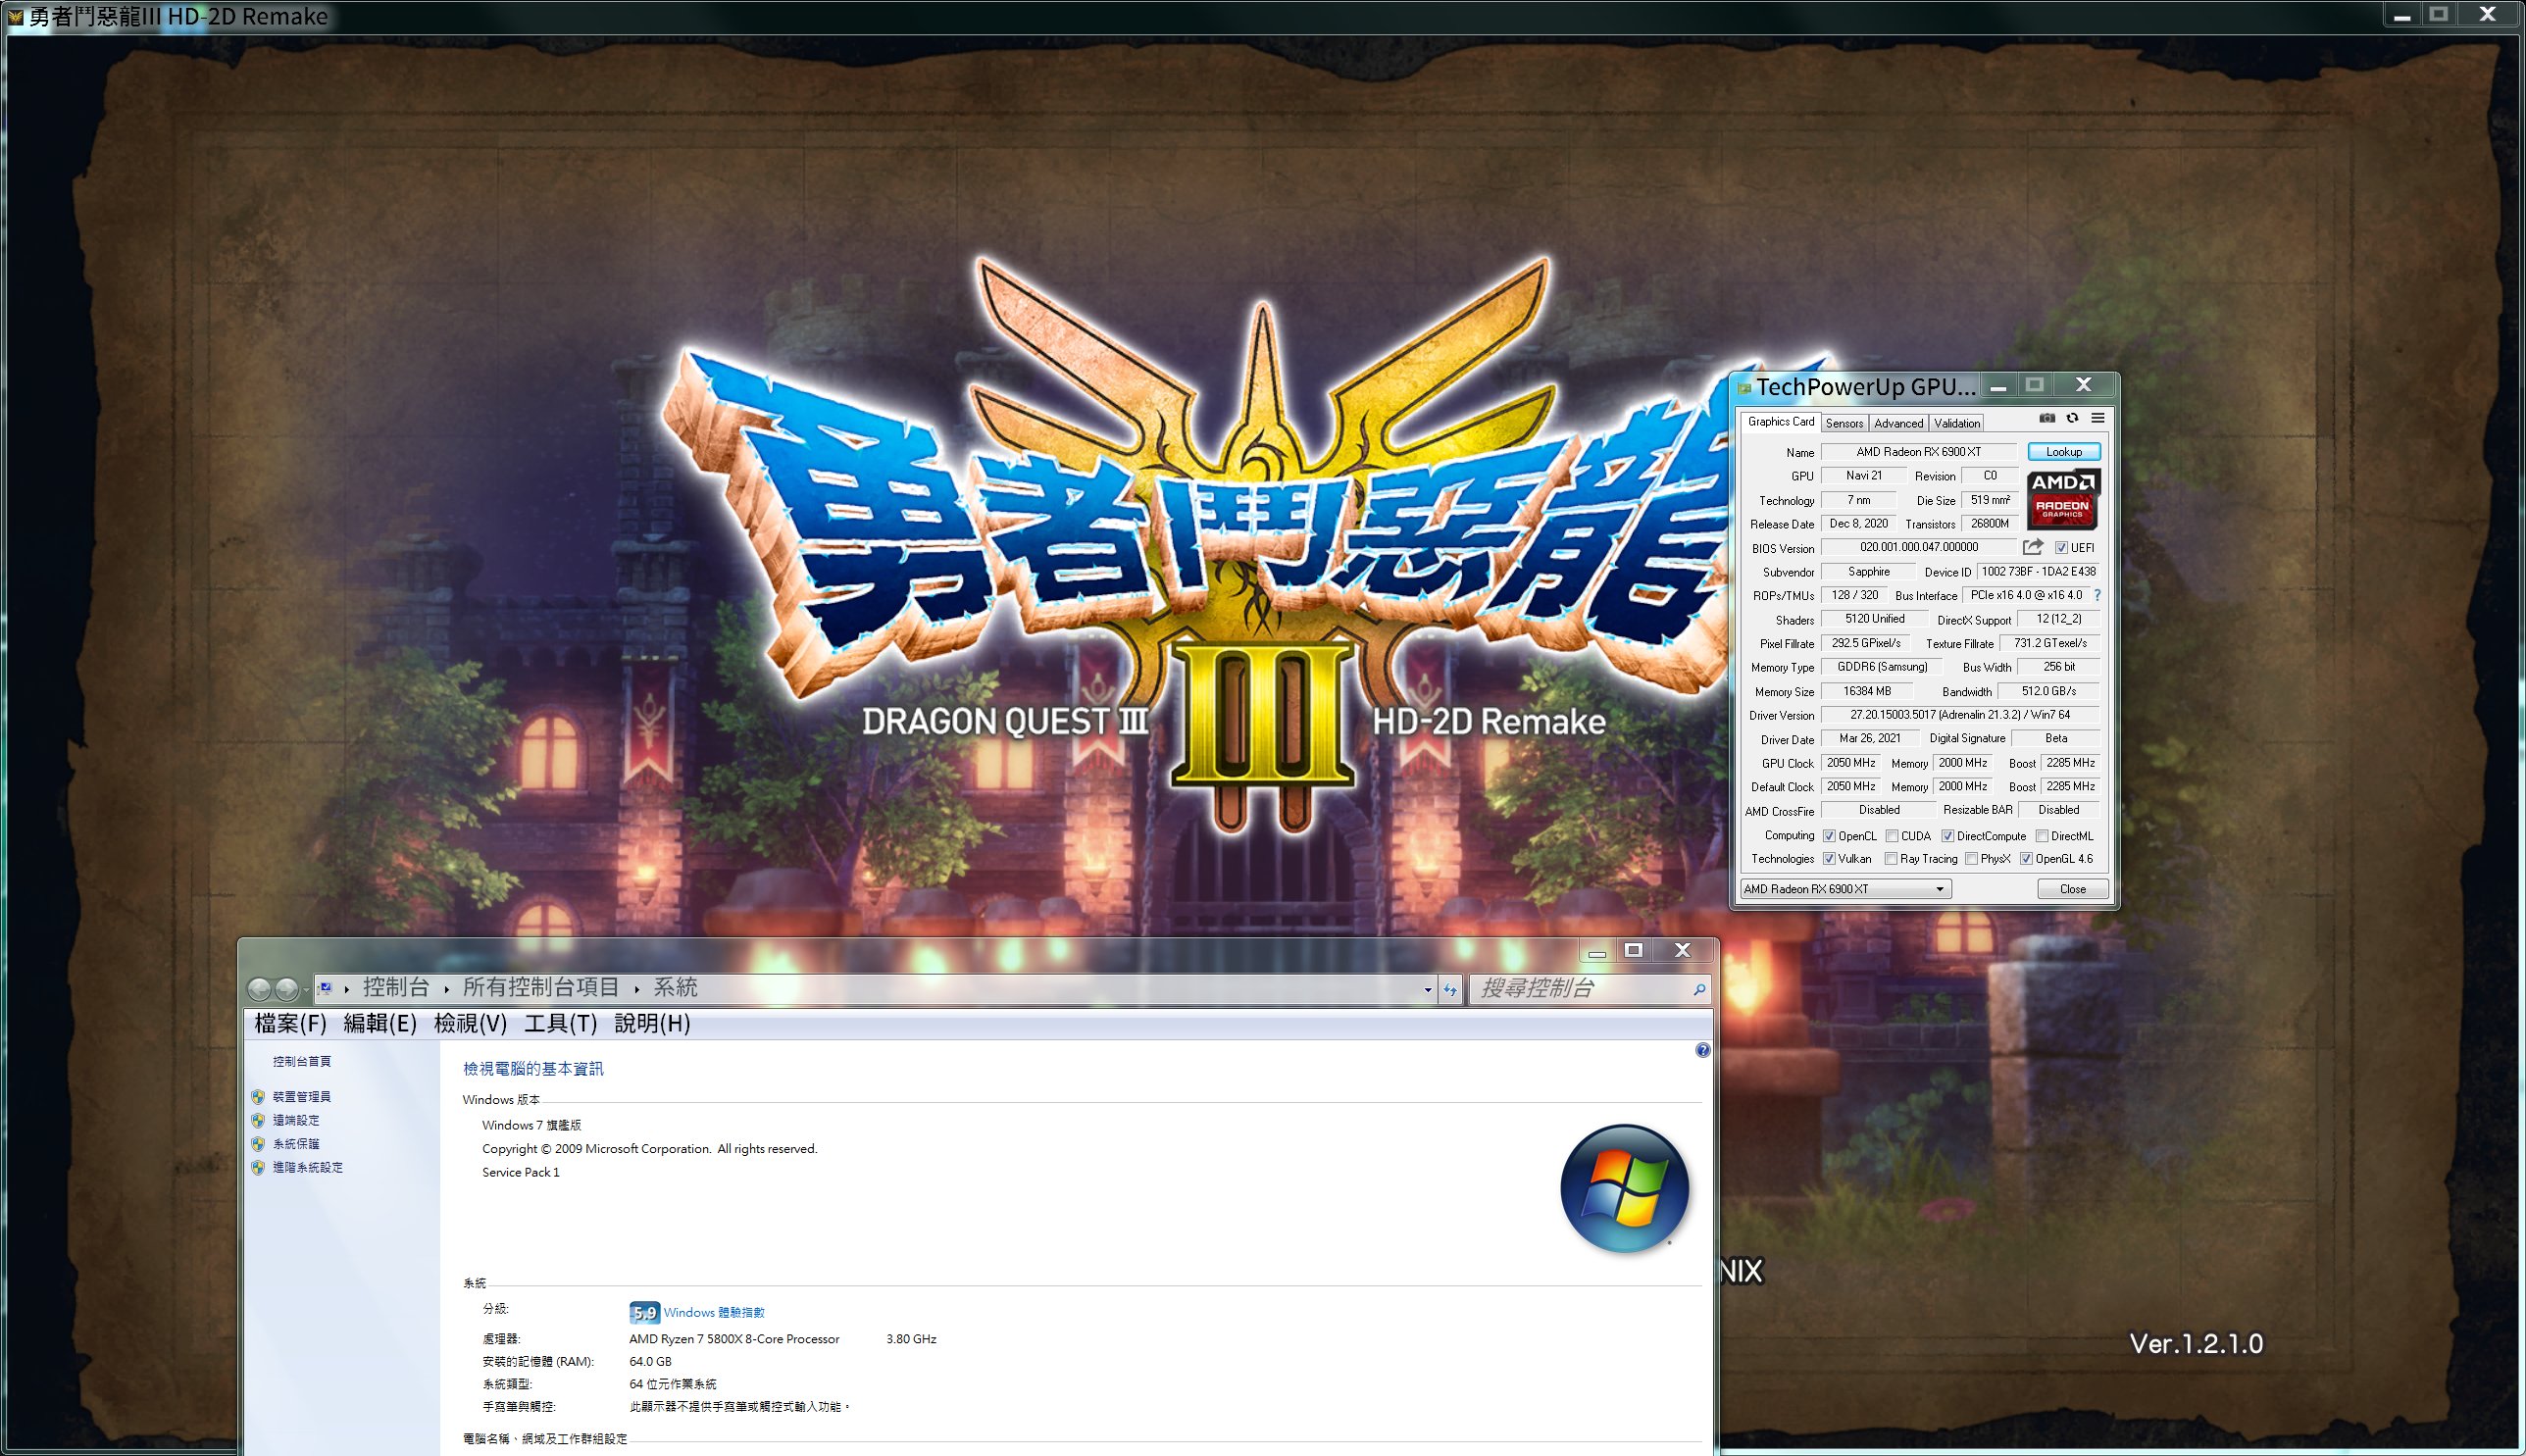Screen dimensions: 2526x1456
Task: Open the GPU-Z hamburger menu
Action: pos(2098,419)
